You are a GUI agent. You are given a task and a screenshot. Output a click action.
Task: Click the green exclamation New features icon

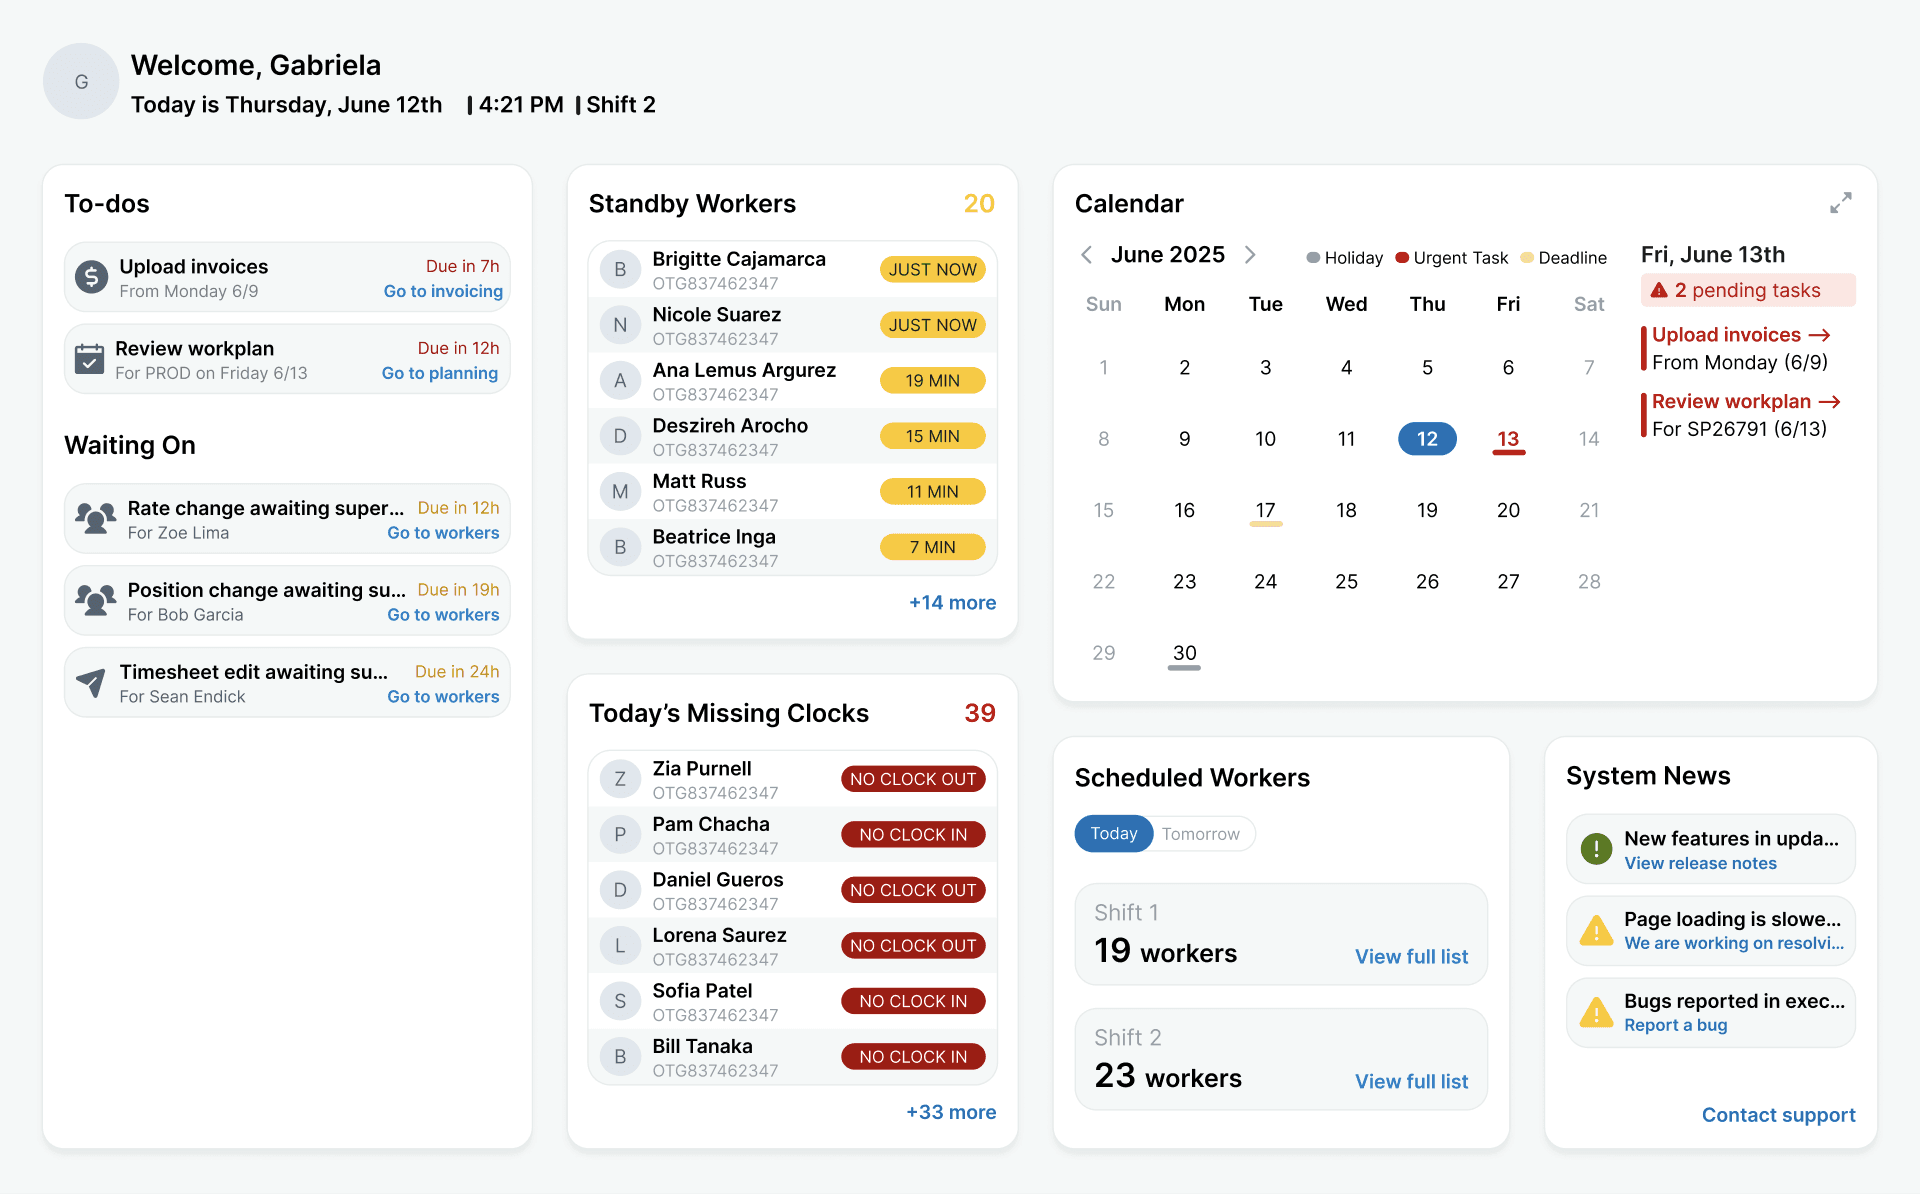pos(1596,849)
